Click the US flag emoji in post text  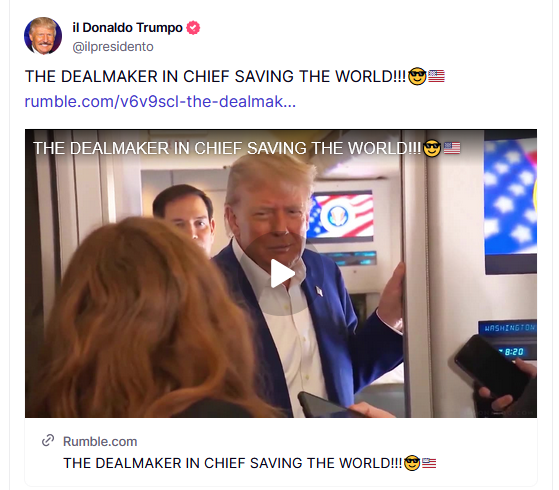(x=436, y=76)
